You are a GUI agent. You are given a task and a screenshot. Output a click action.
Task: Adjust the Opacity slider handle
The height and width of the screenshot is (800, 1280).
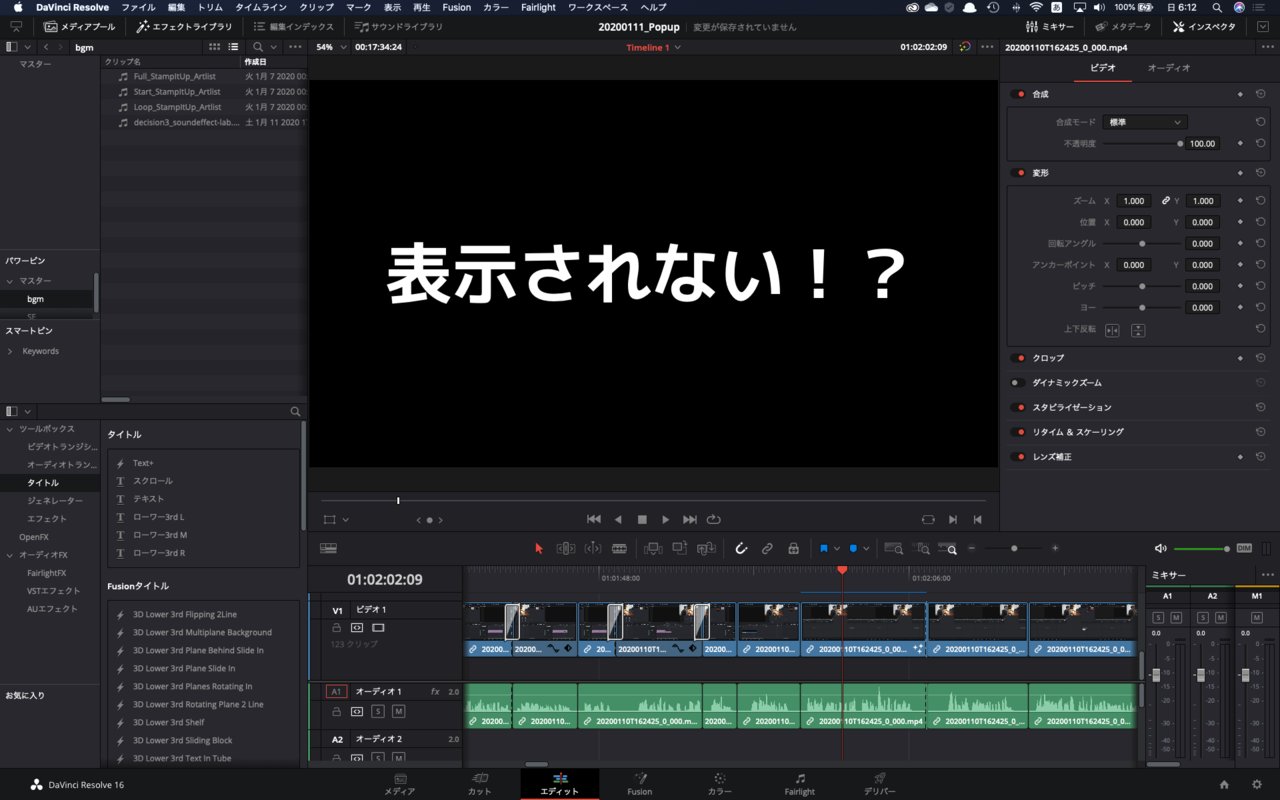[1180, 144]
